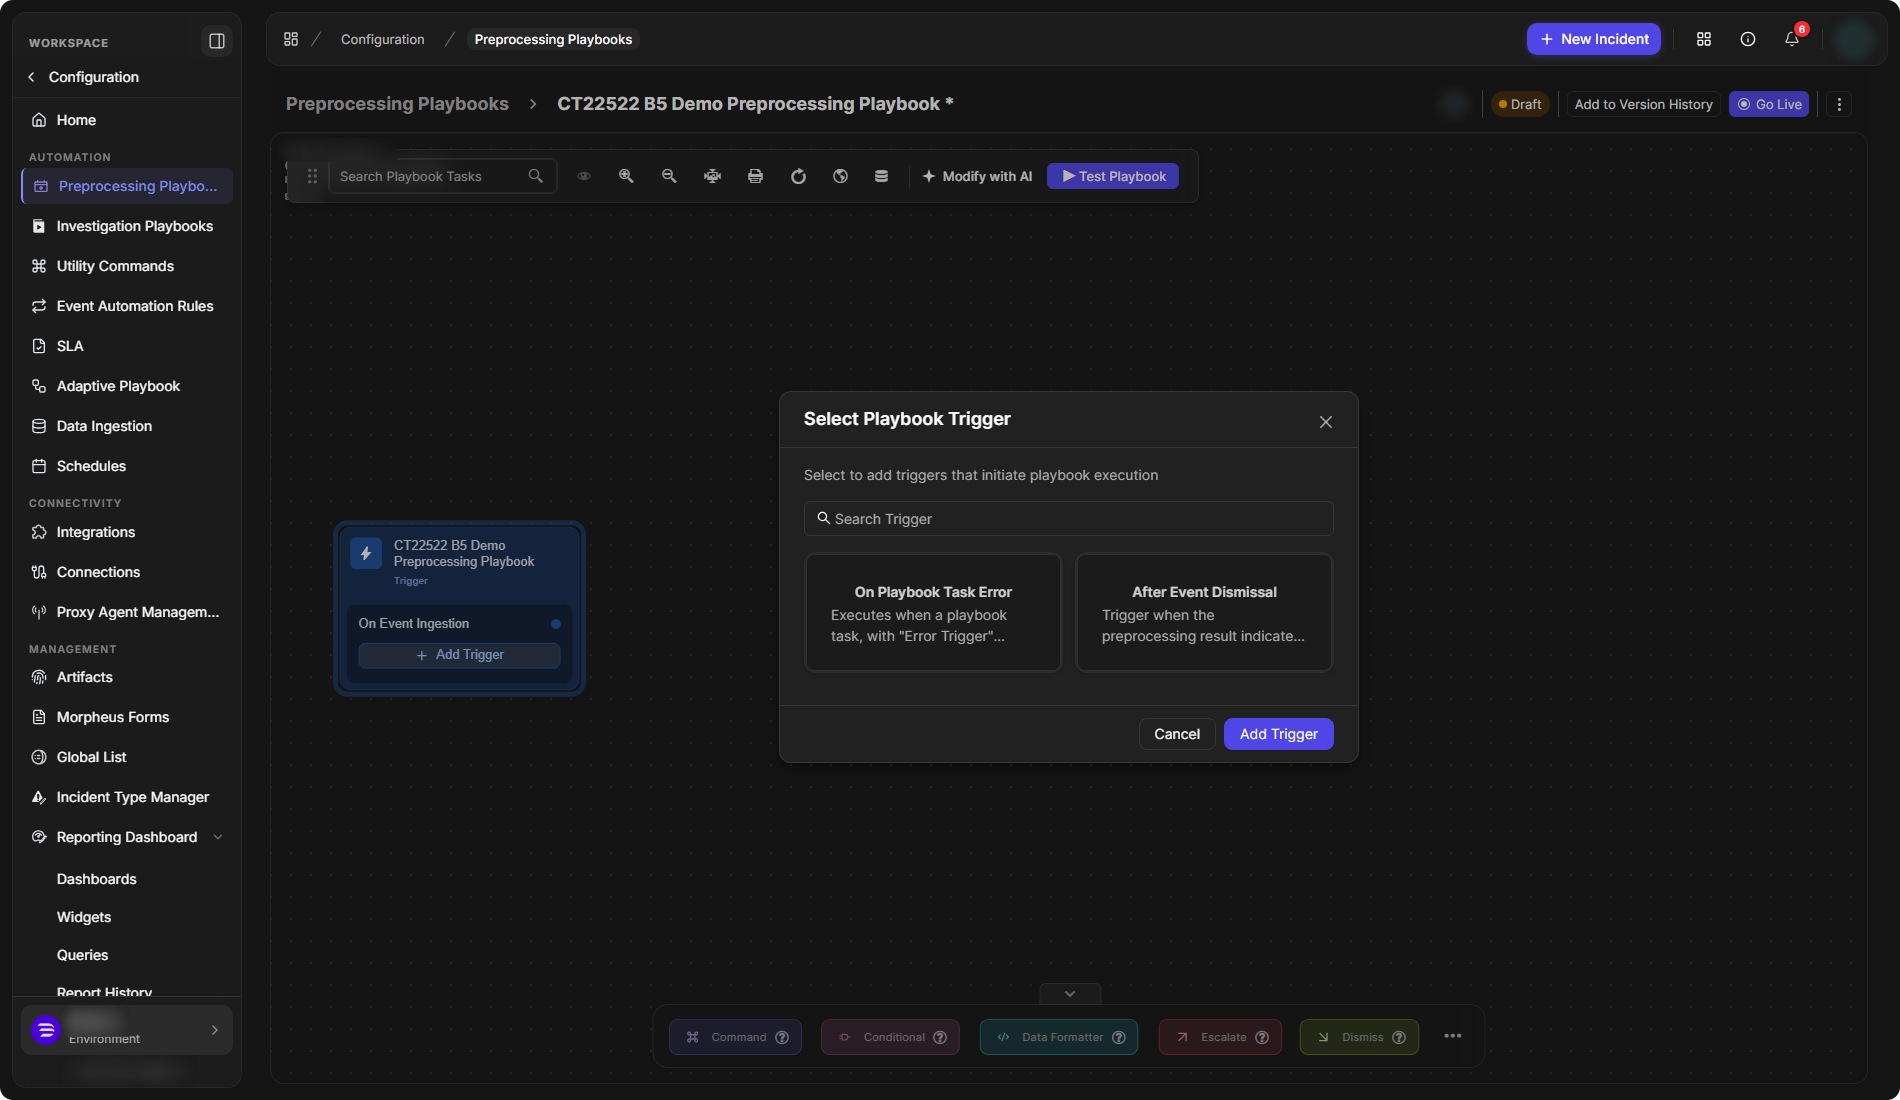The image size is (1900, 1100).
Task: Open Investigation Playbooks in sidebar
Action: [127, 226]
